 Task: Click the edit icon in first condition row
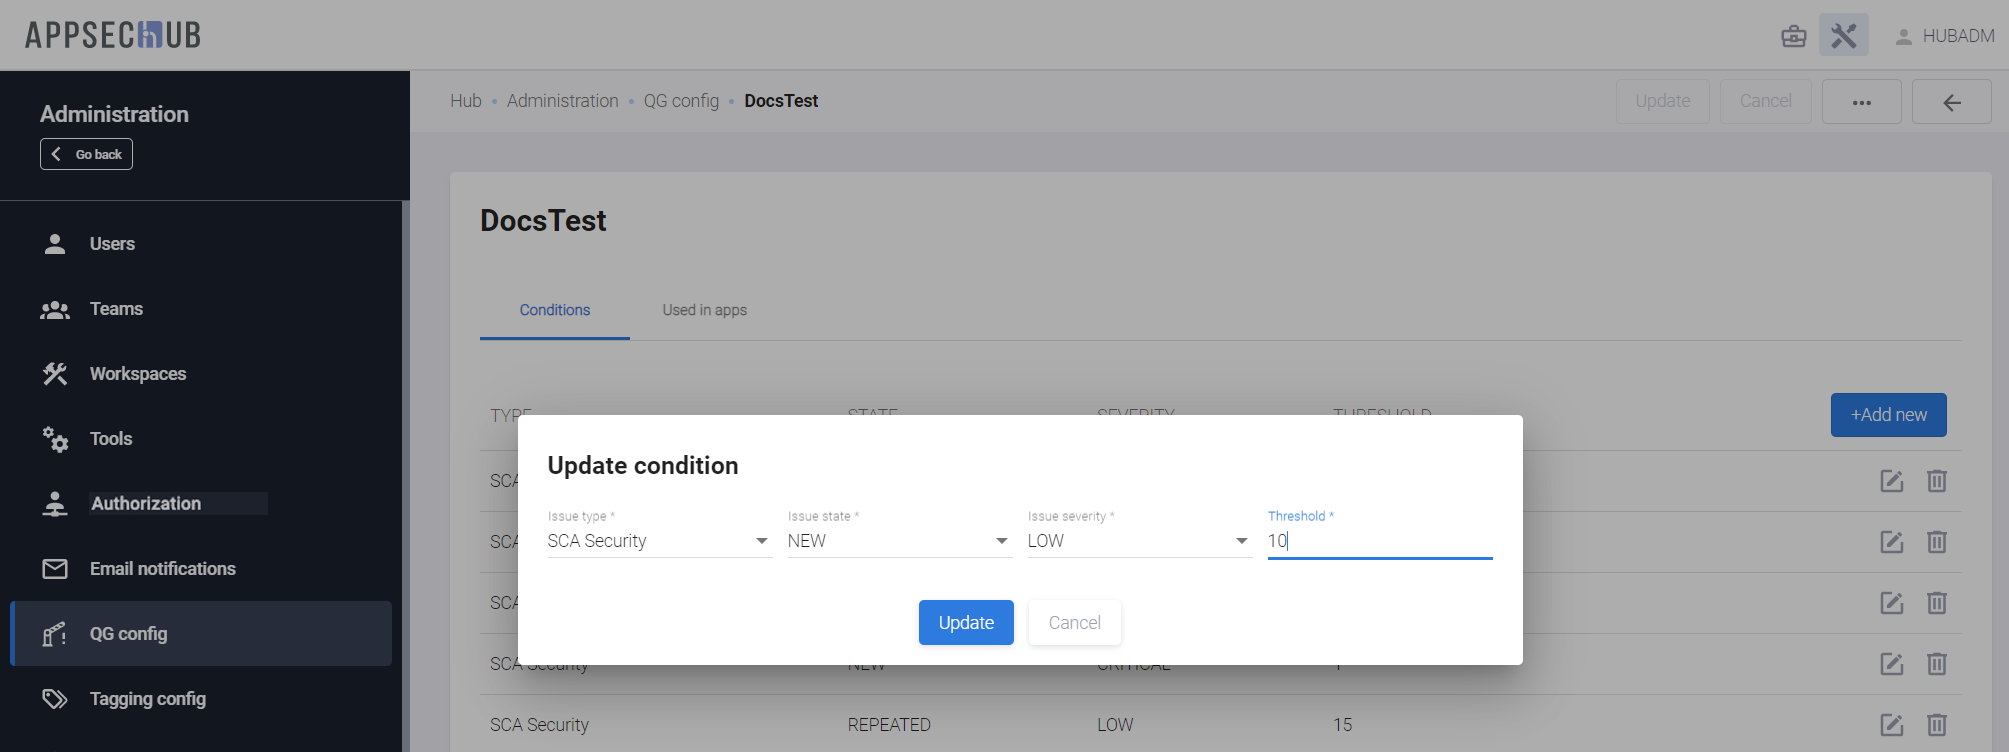1891,481
